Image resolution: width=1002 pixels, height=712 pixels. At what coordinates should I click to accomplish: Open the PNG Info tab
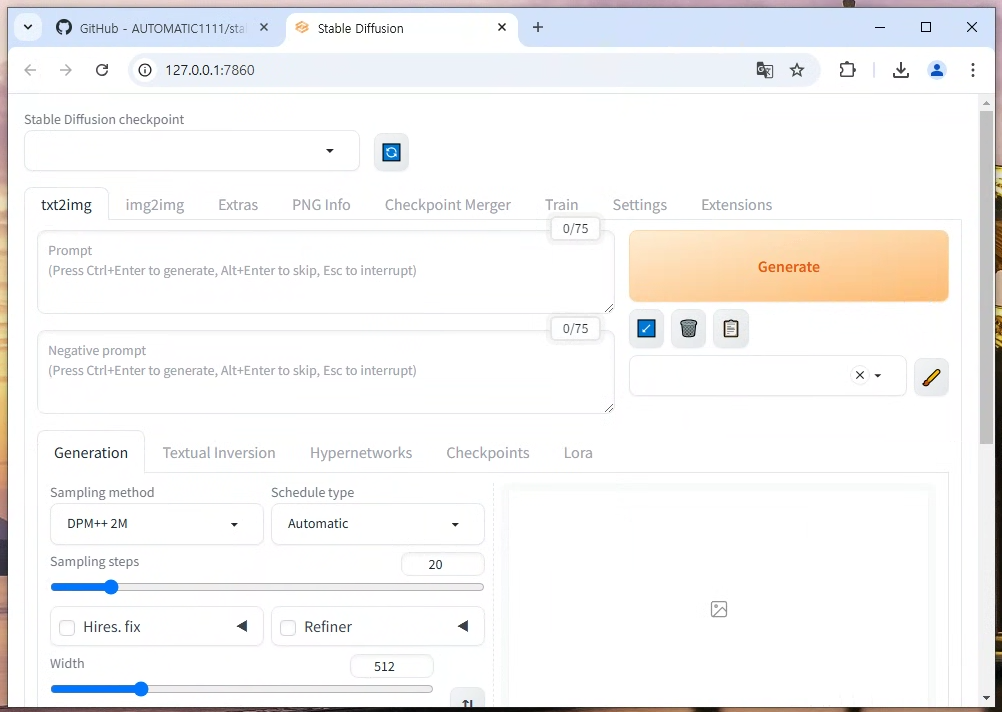click(321, 205)
